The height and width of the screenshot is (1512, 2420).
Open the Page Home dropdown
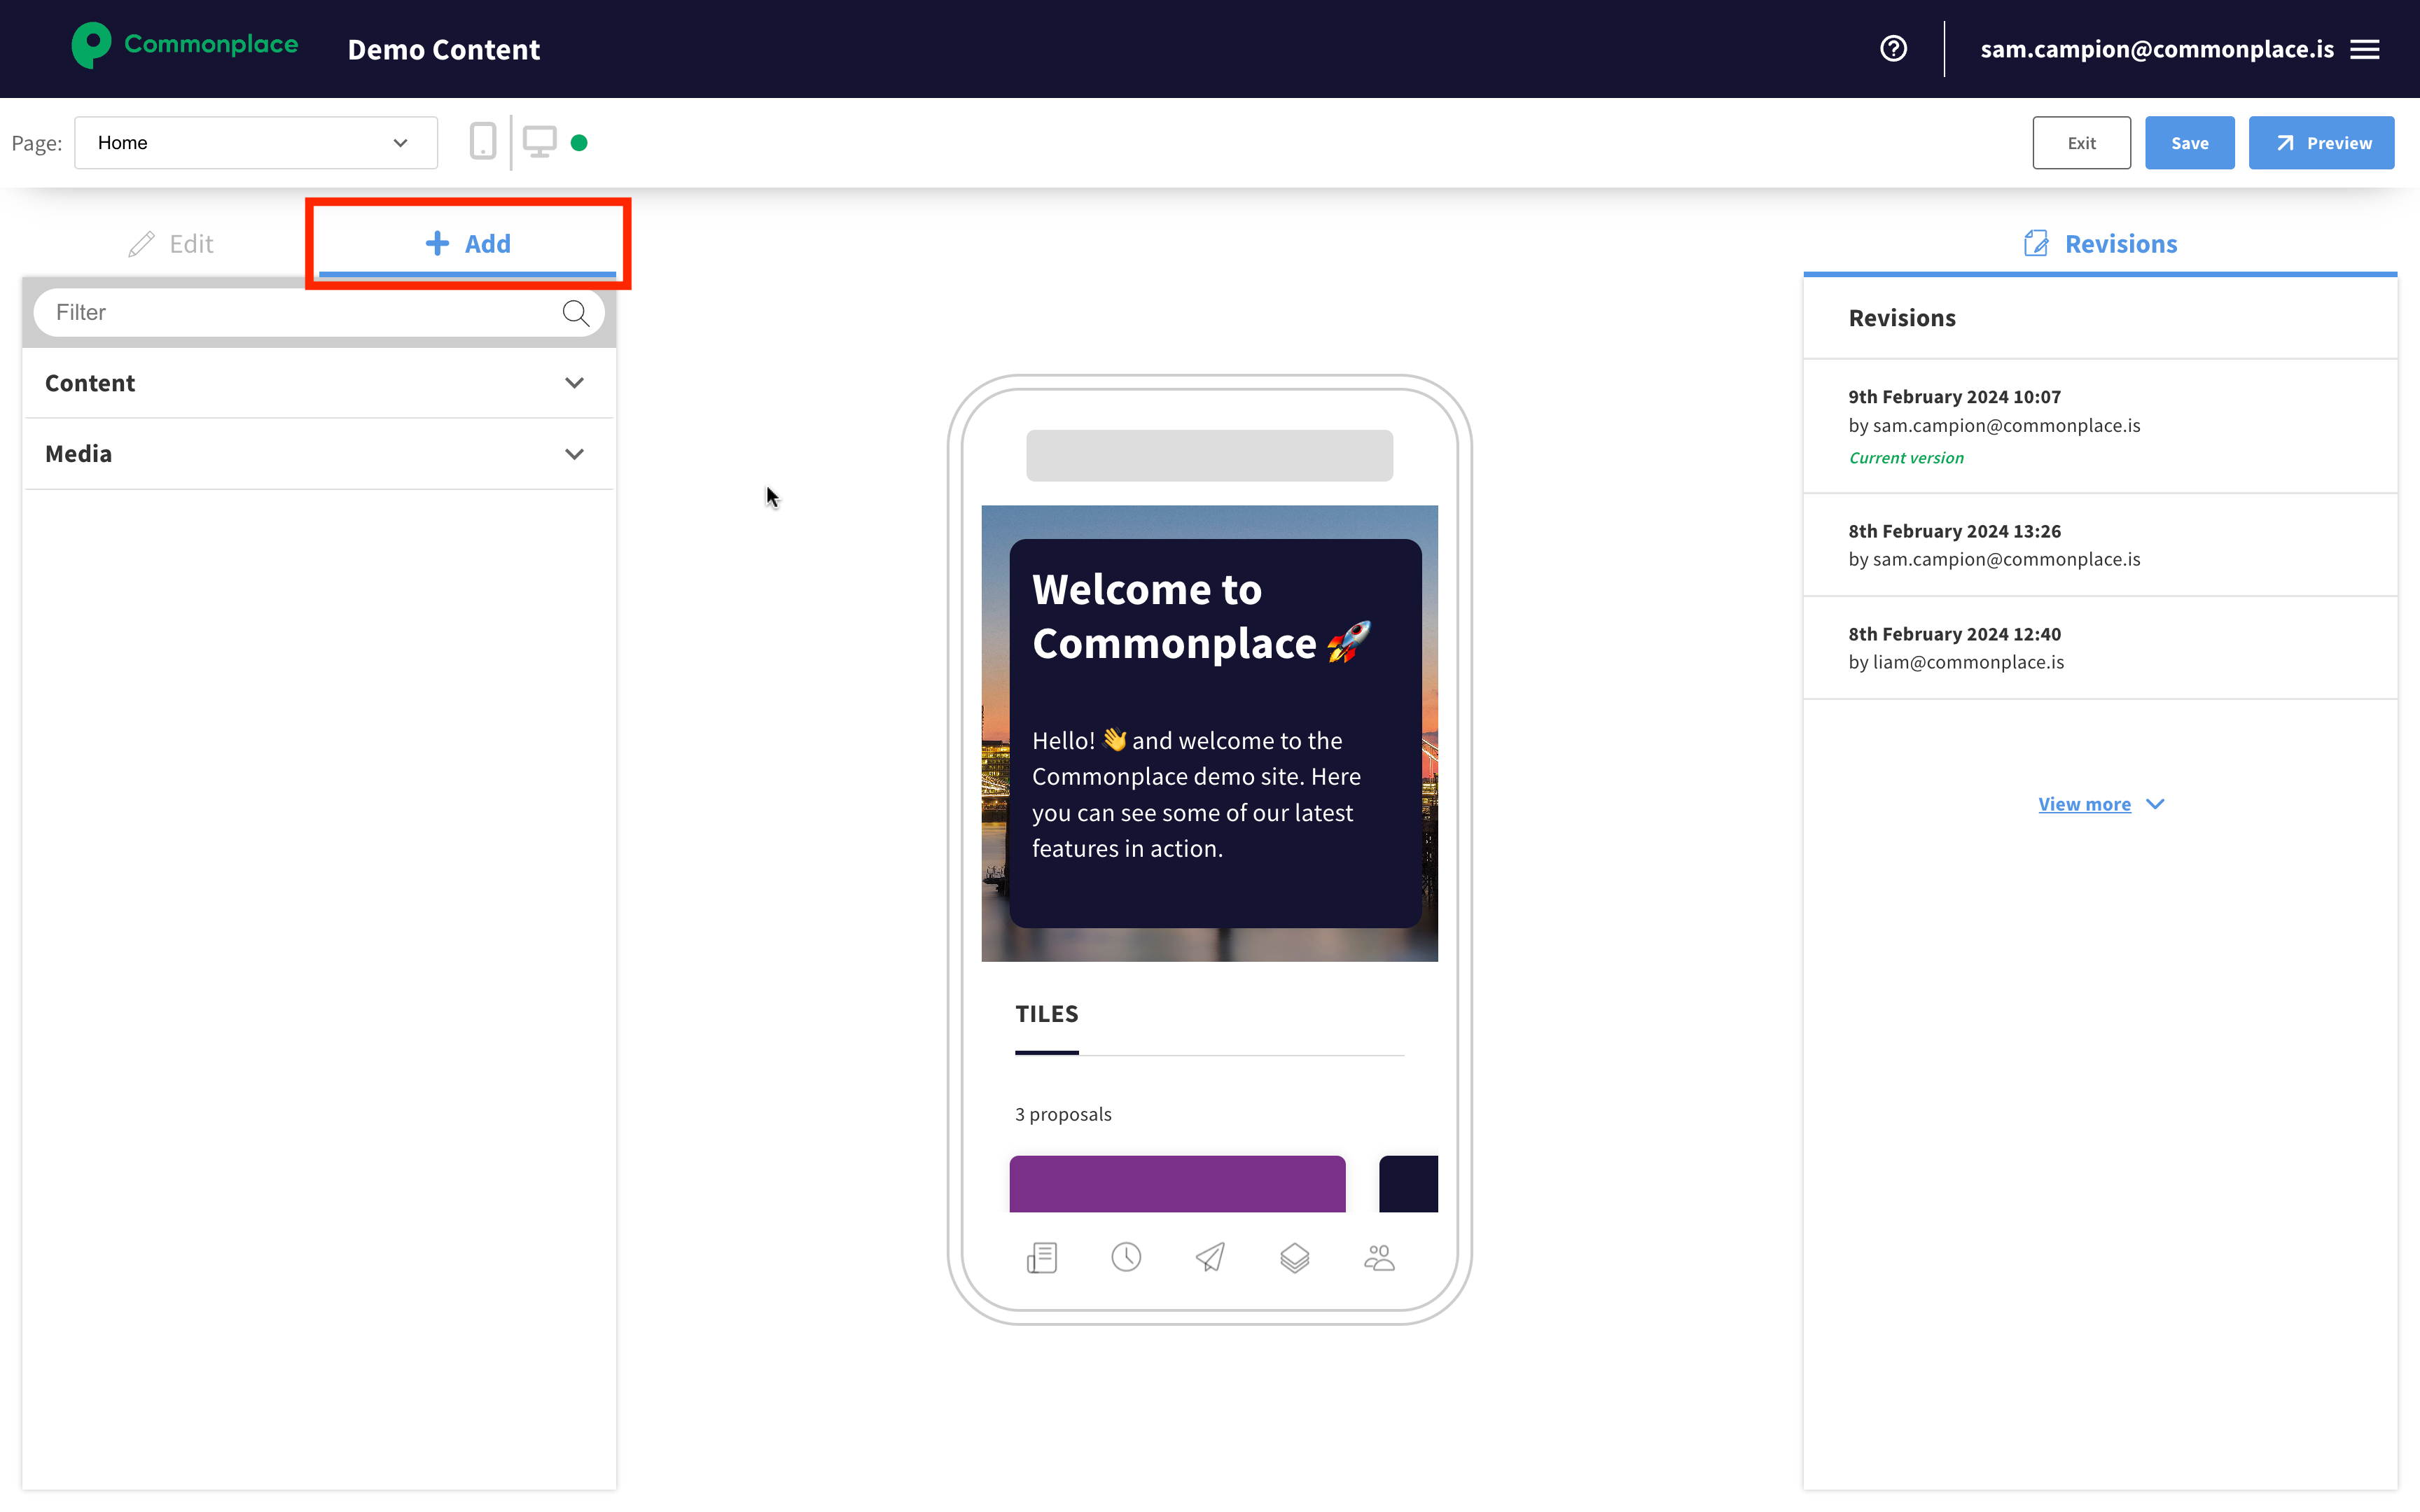(x=255, y=143)
